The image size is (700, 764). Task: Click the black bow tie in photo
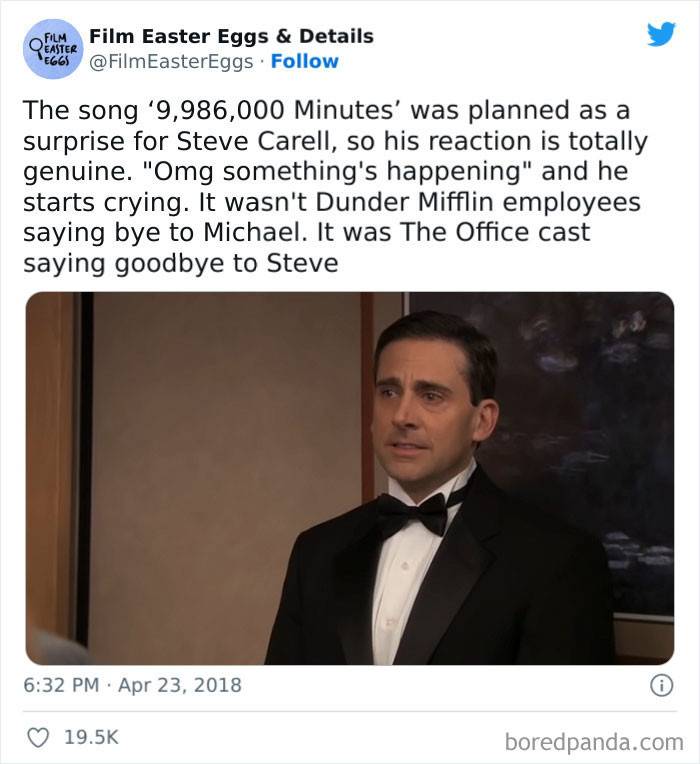[413, 513]
